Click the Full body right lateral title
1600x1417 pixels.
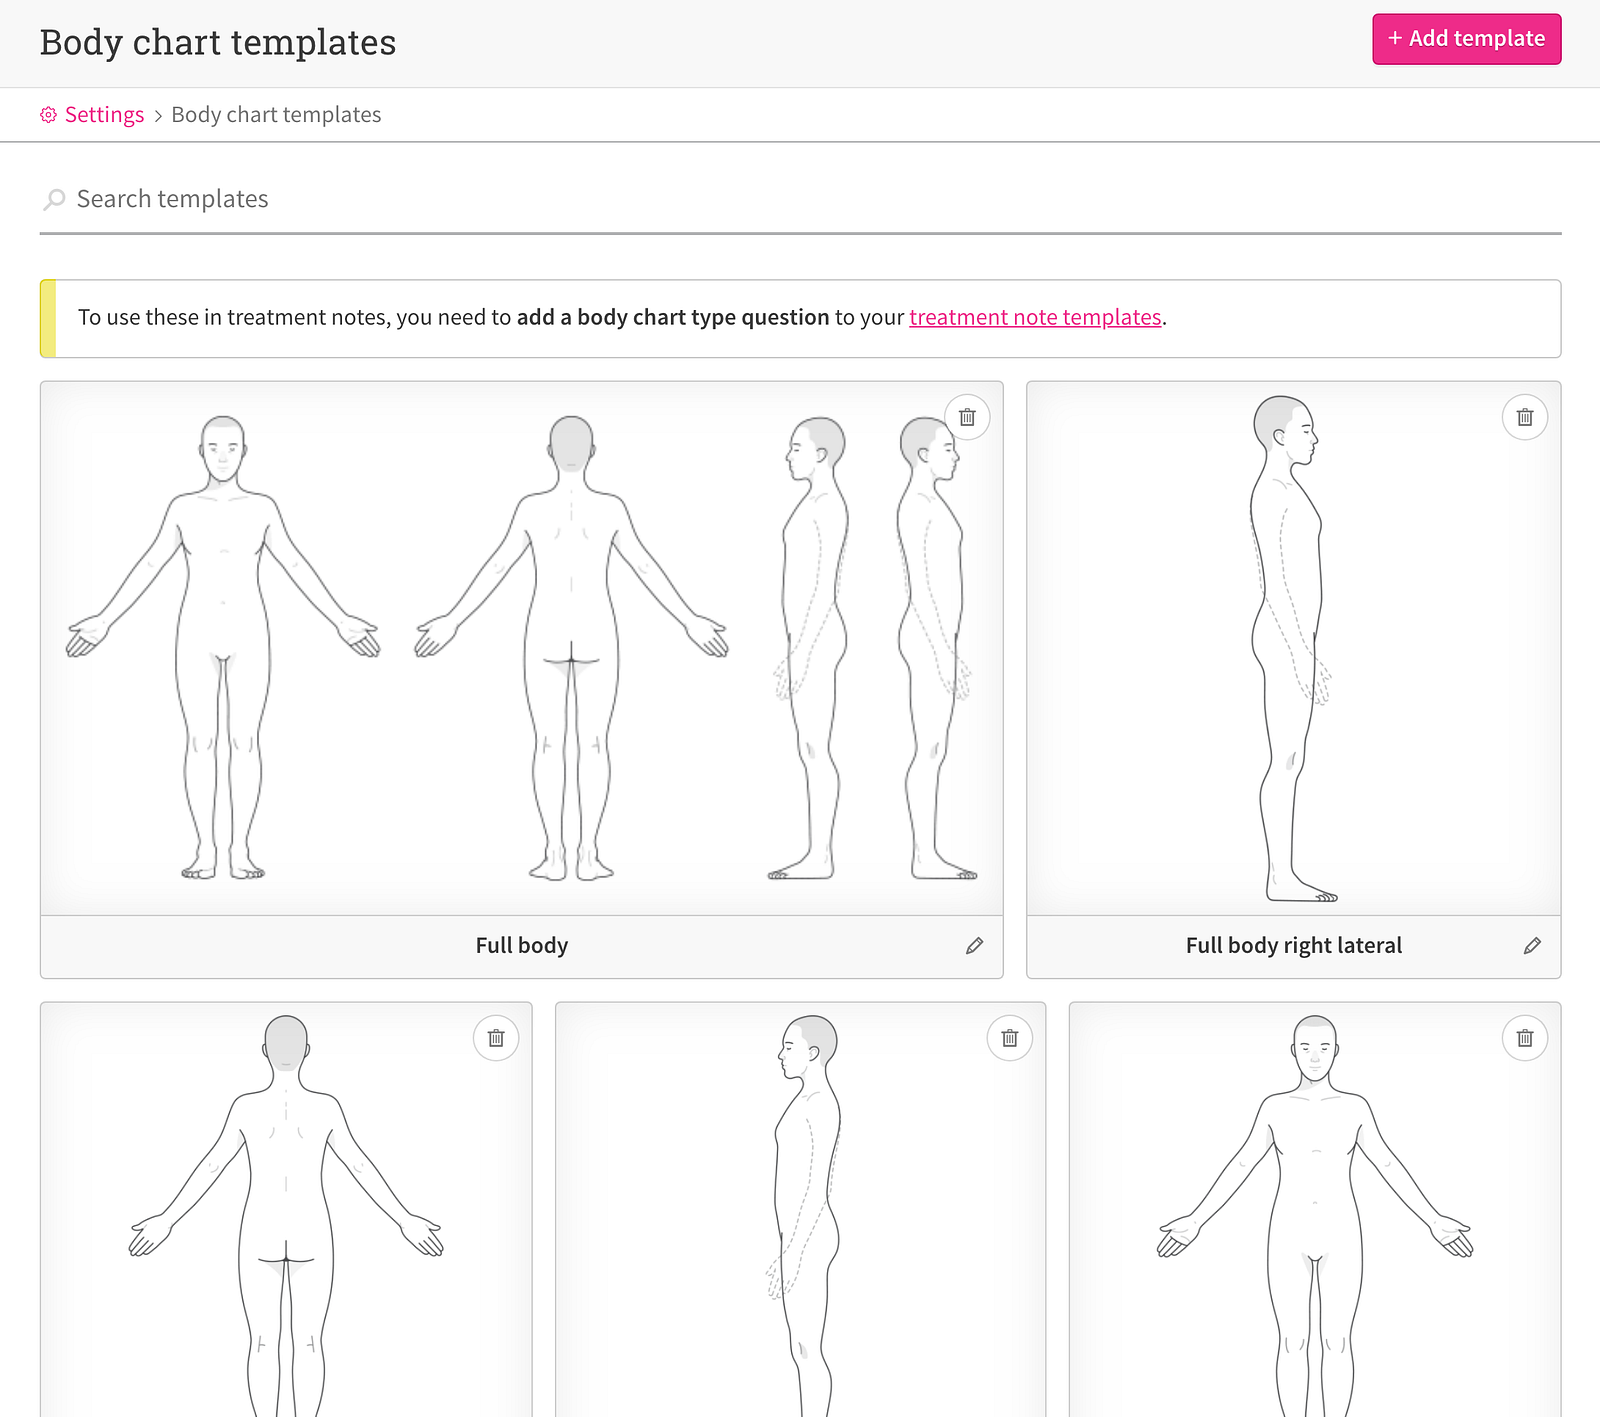click(1293, 946)
